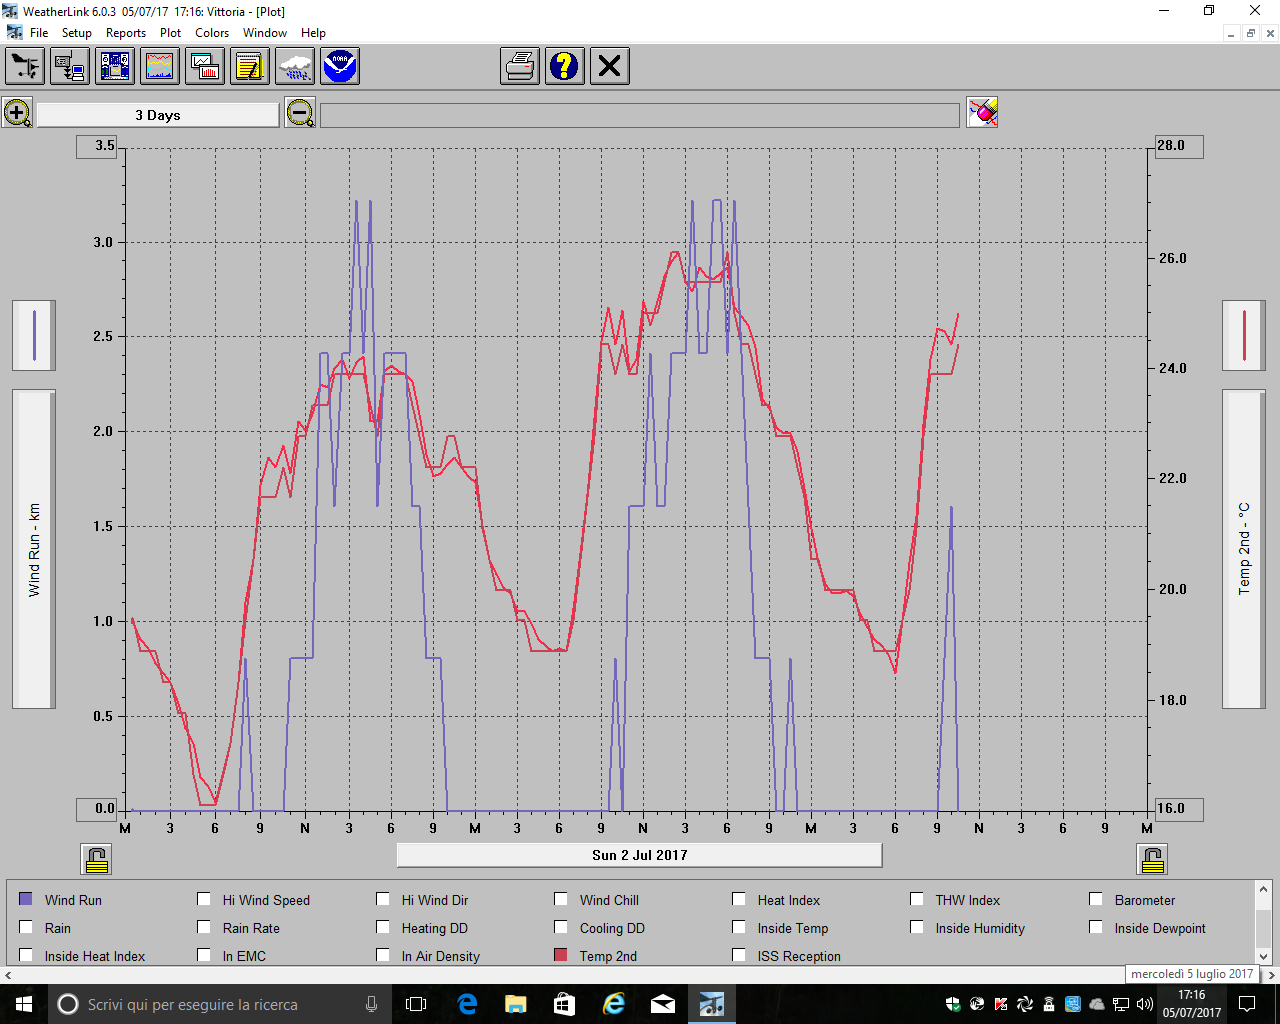Open the Wind Run - km axis selector

tap(34, 549)
